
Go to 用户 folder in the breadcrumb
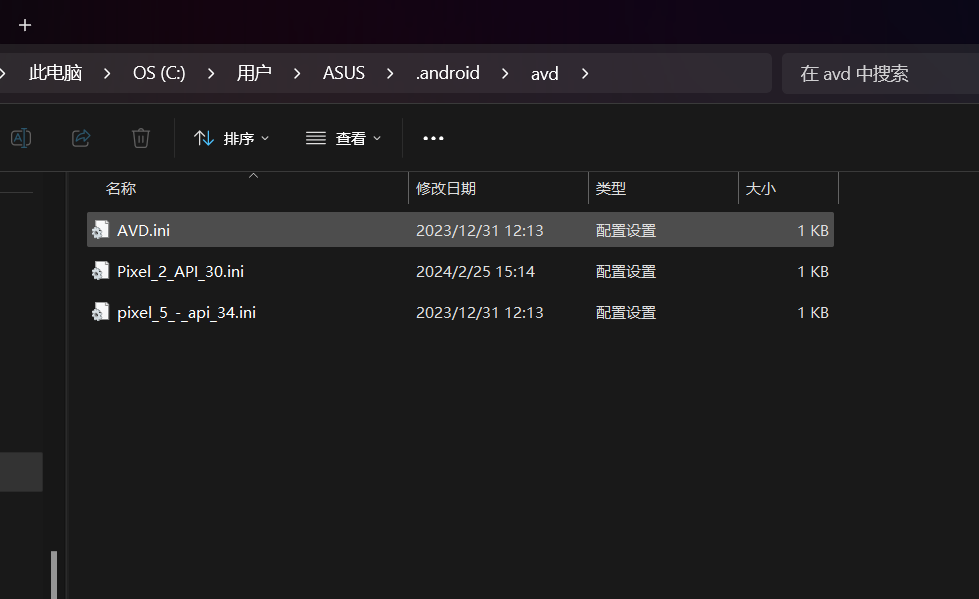[x=254, y=73]
